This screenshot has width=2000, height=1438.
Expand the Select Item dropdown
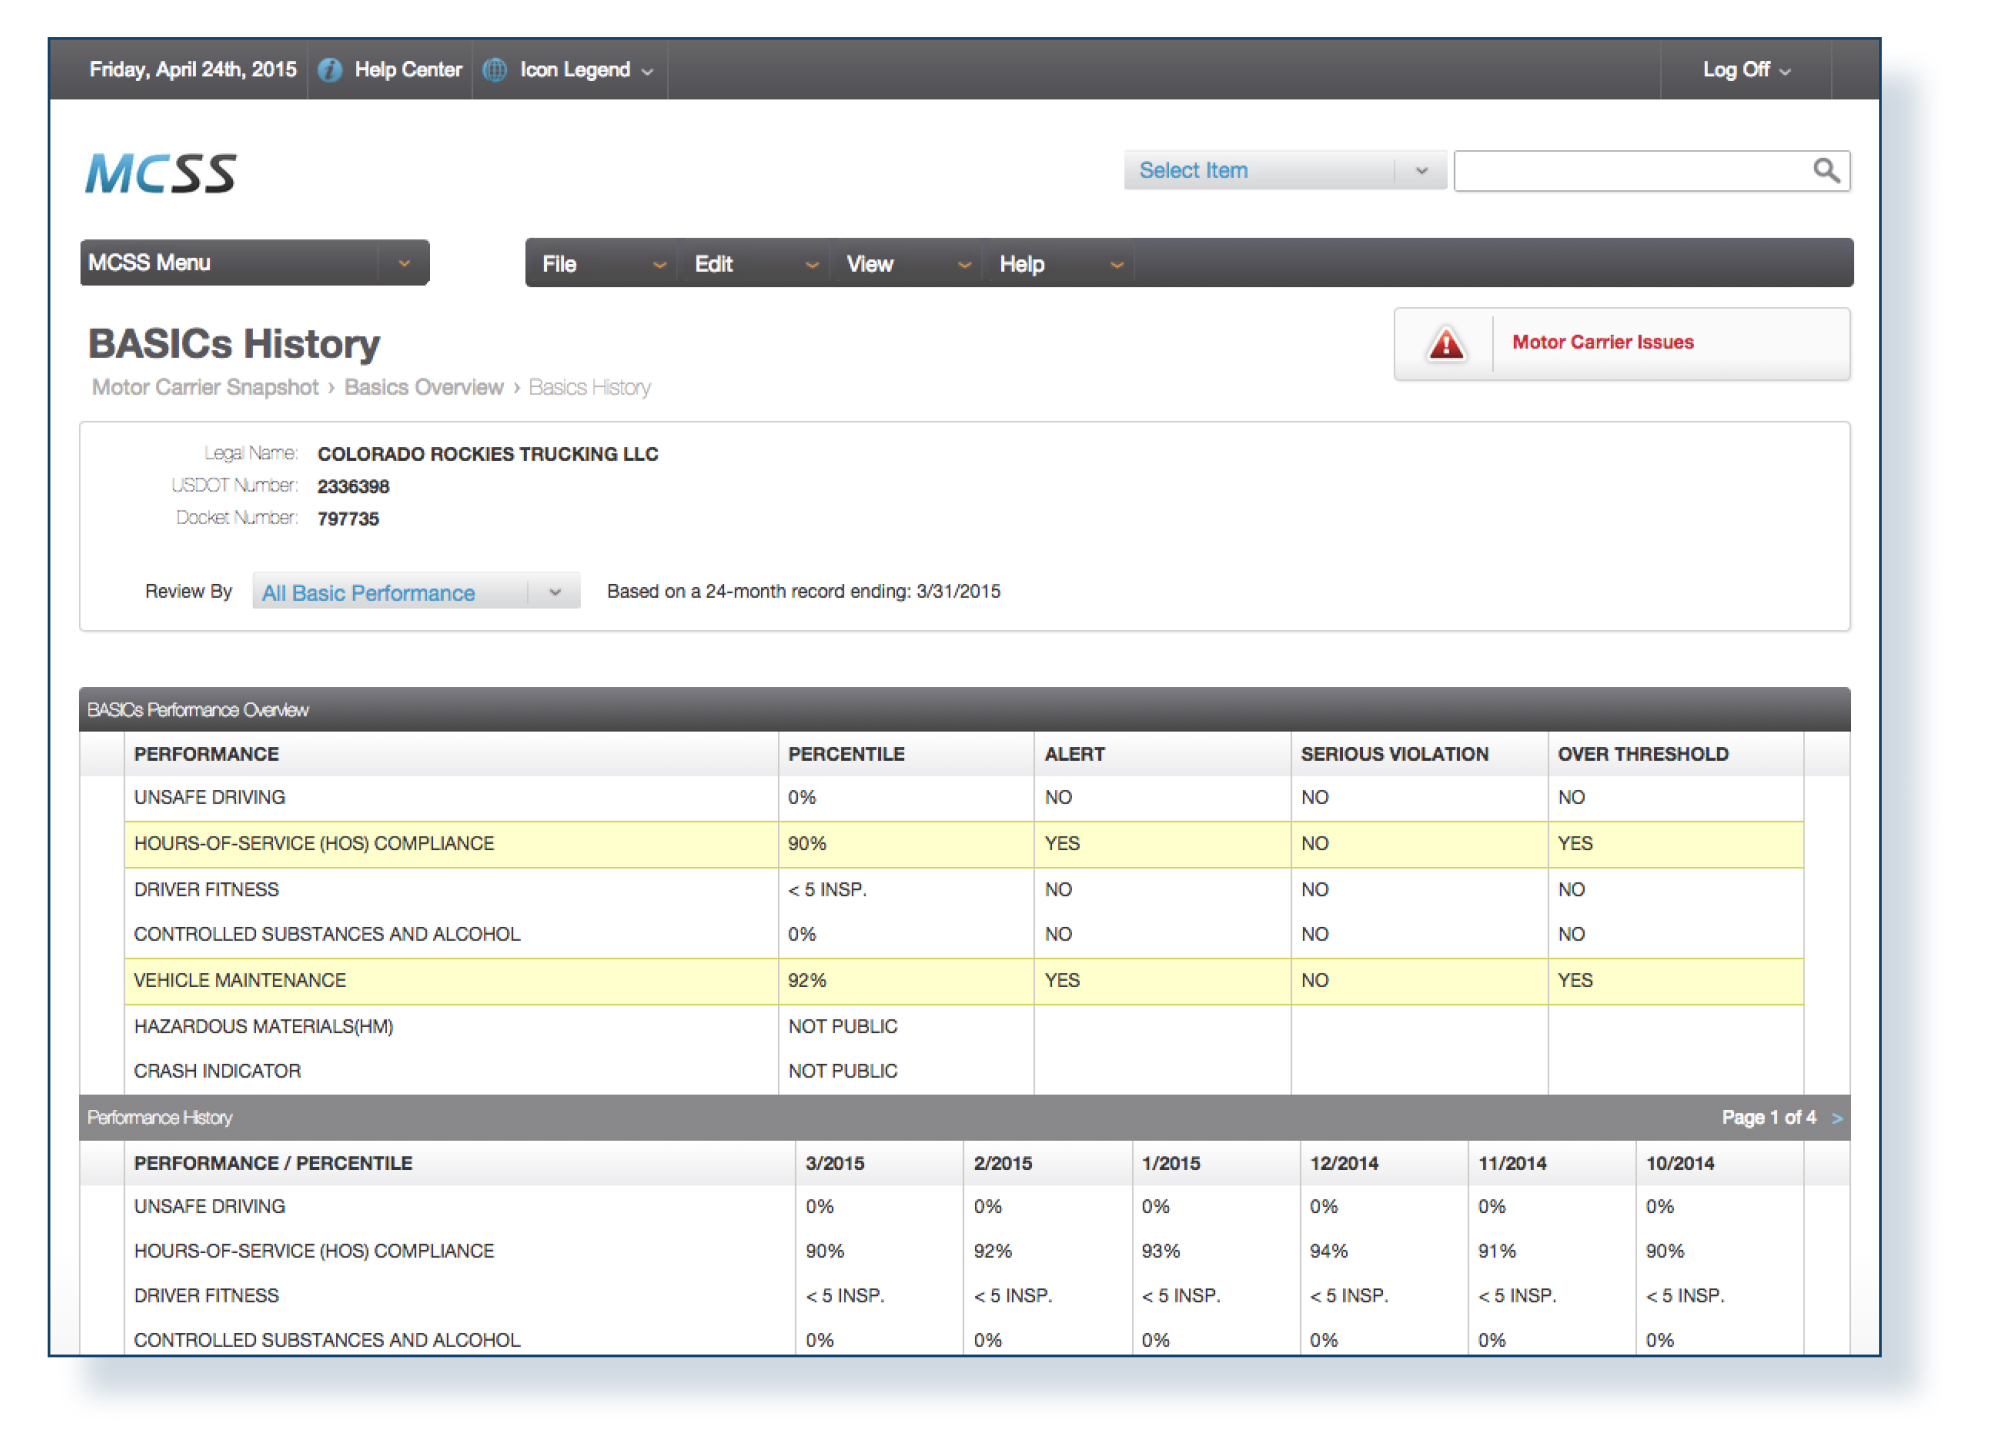point(1284,171)
